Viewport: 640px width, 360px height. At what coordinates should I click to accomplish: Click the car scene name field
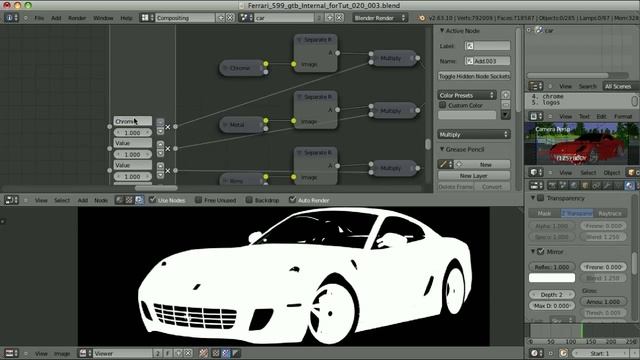[284, 18]
